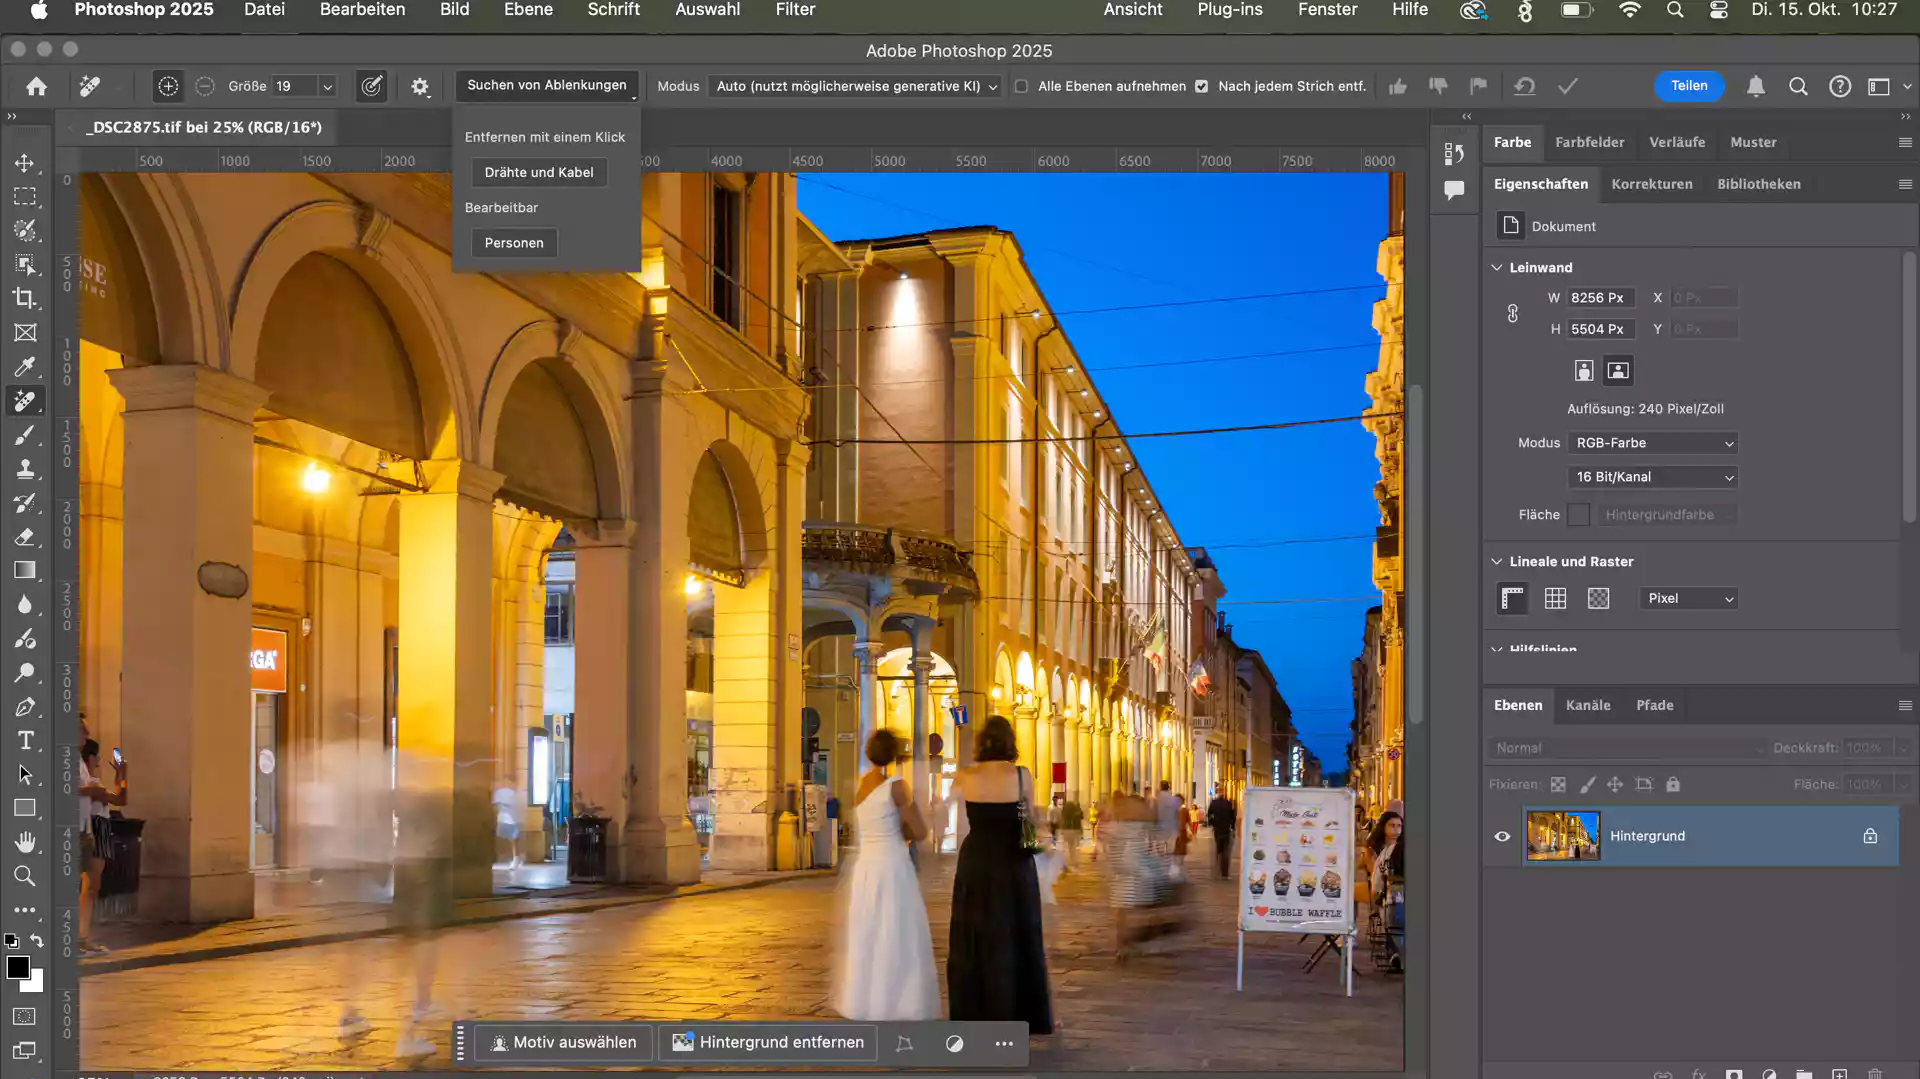
Task: Click the Fläche color swatch
Action: click(1578, 514)
